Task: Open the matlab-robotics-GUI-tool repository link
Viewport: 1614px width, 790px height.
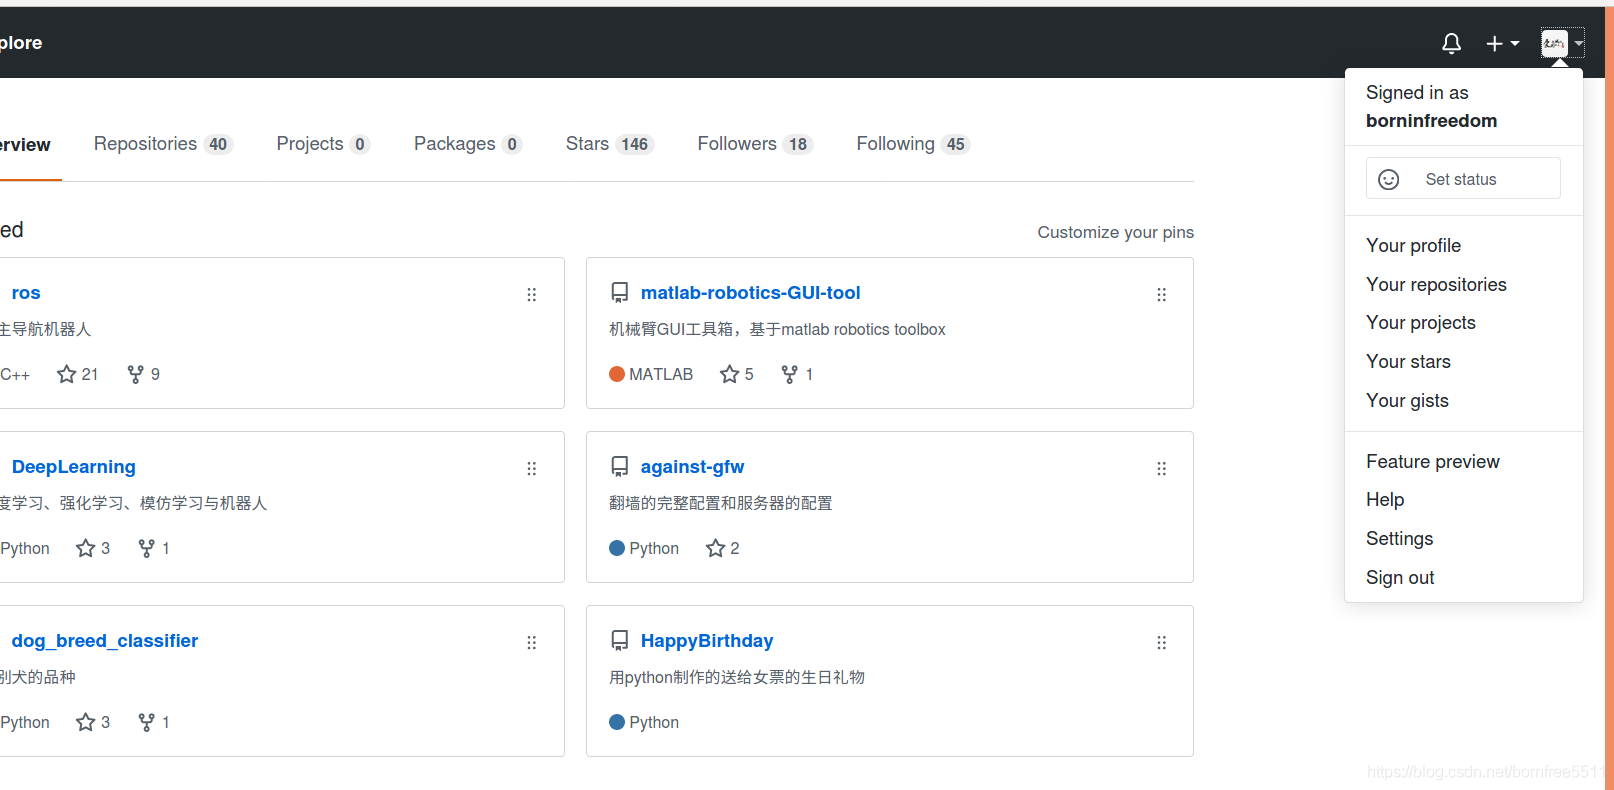Action: (750, 292)
